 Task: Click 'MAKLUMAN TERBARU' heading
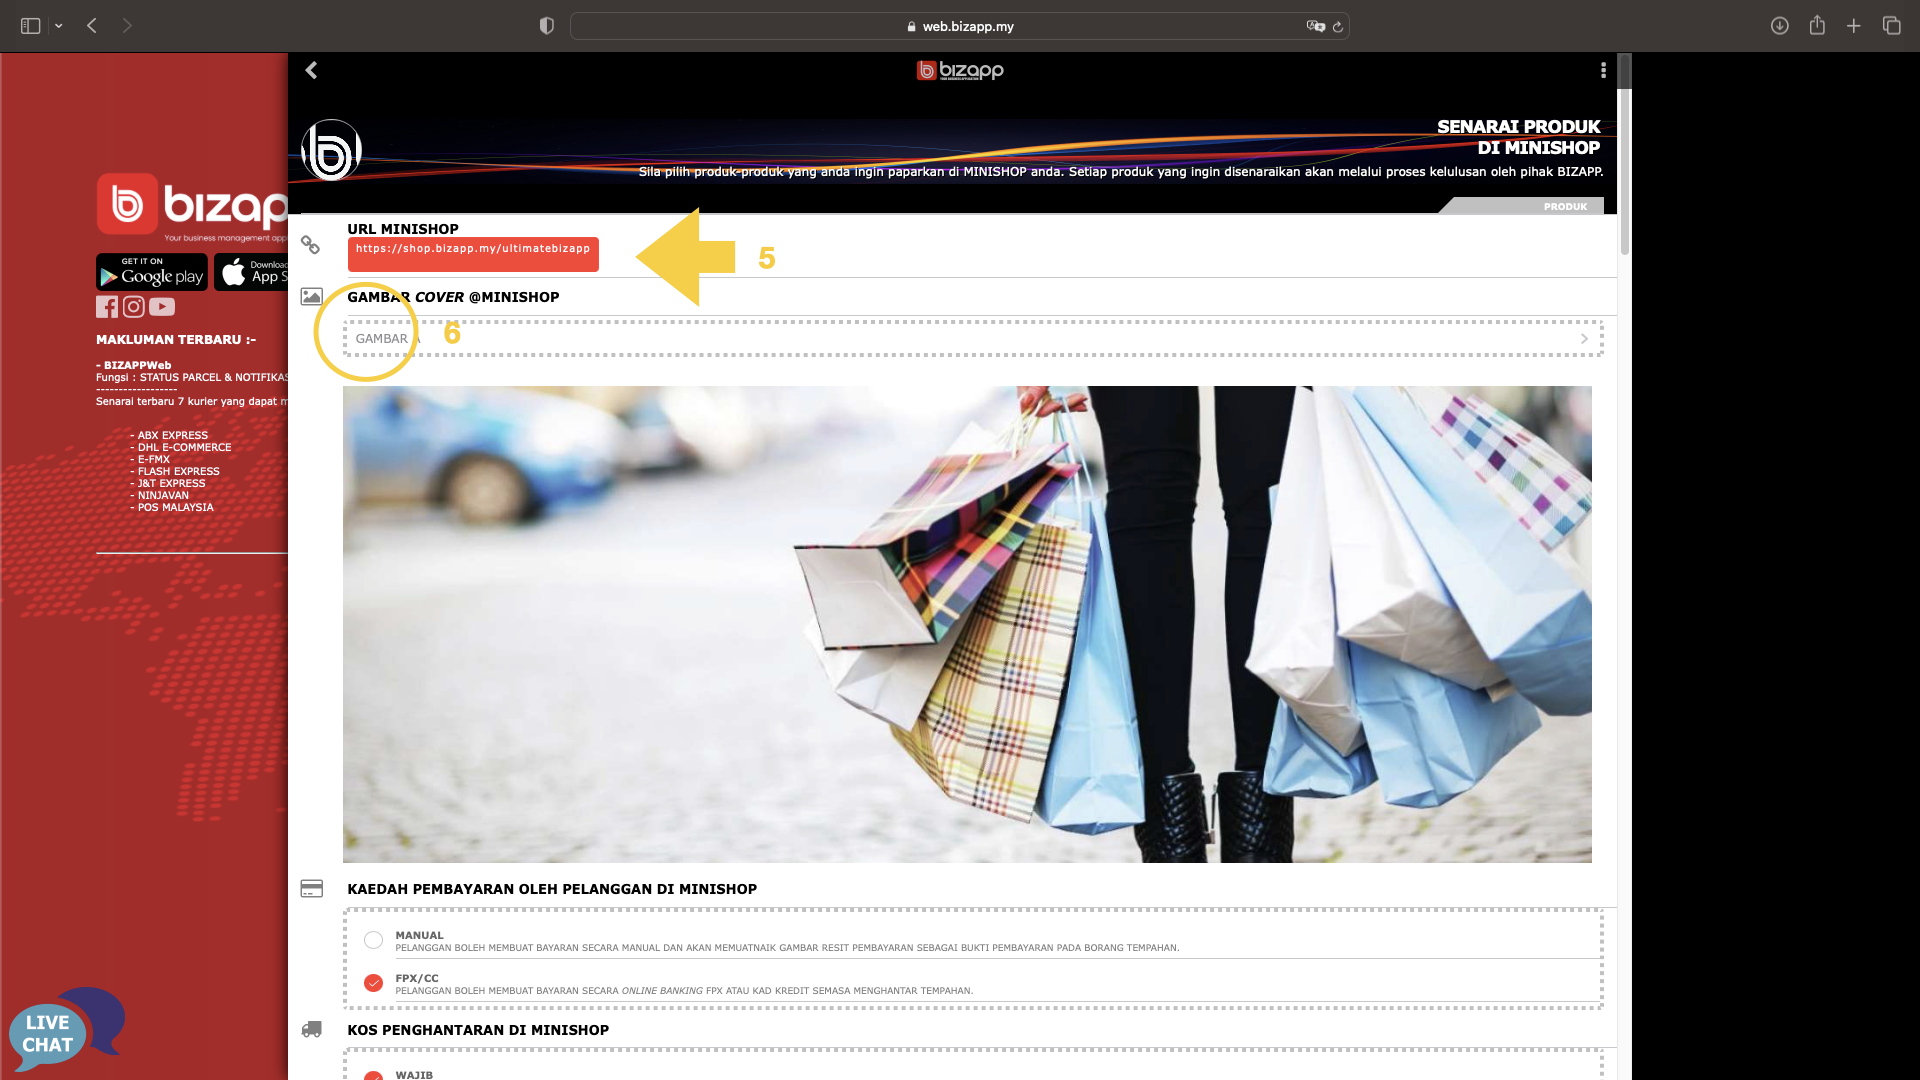[x=176, y=340]
